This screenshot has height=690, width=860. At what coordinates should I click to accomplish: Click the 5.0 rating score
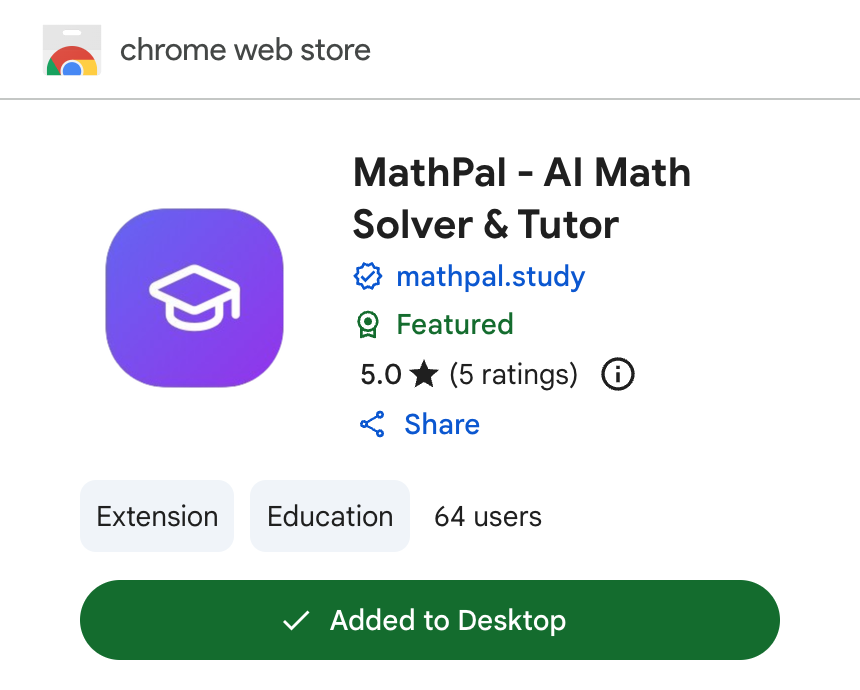click(380, 375)
